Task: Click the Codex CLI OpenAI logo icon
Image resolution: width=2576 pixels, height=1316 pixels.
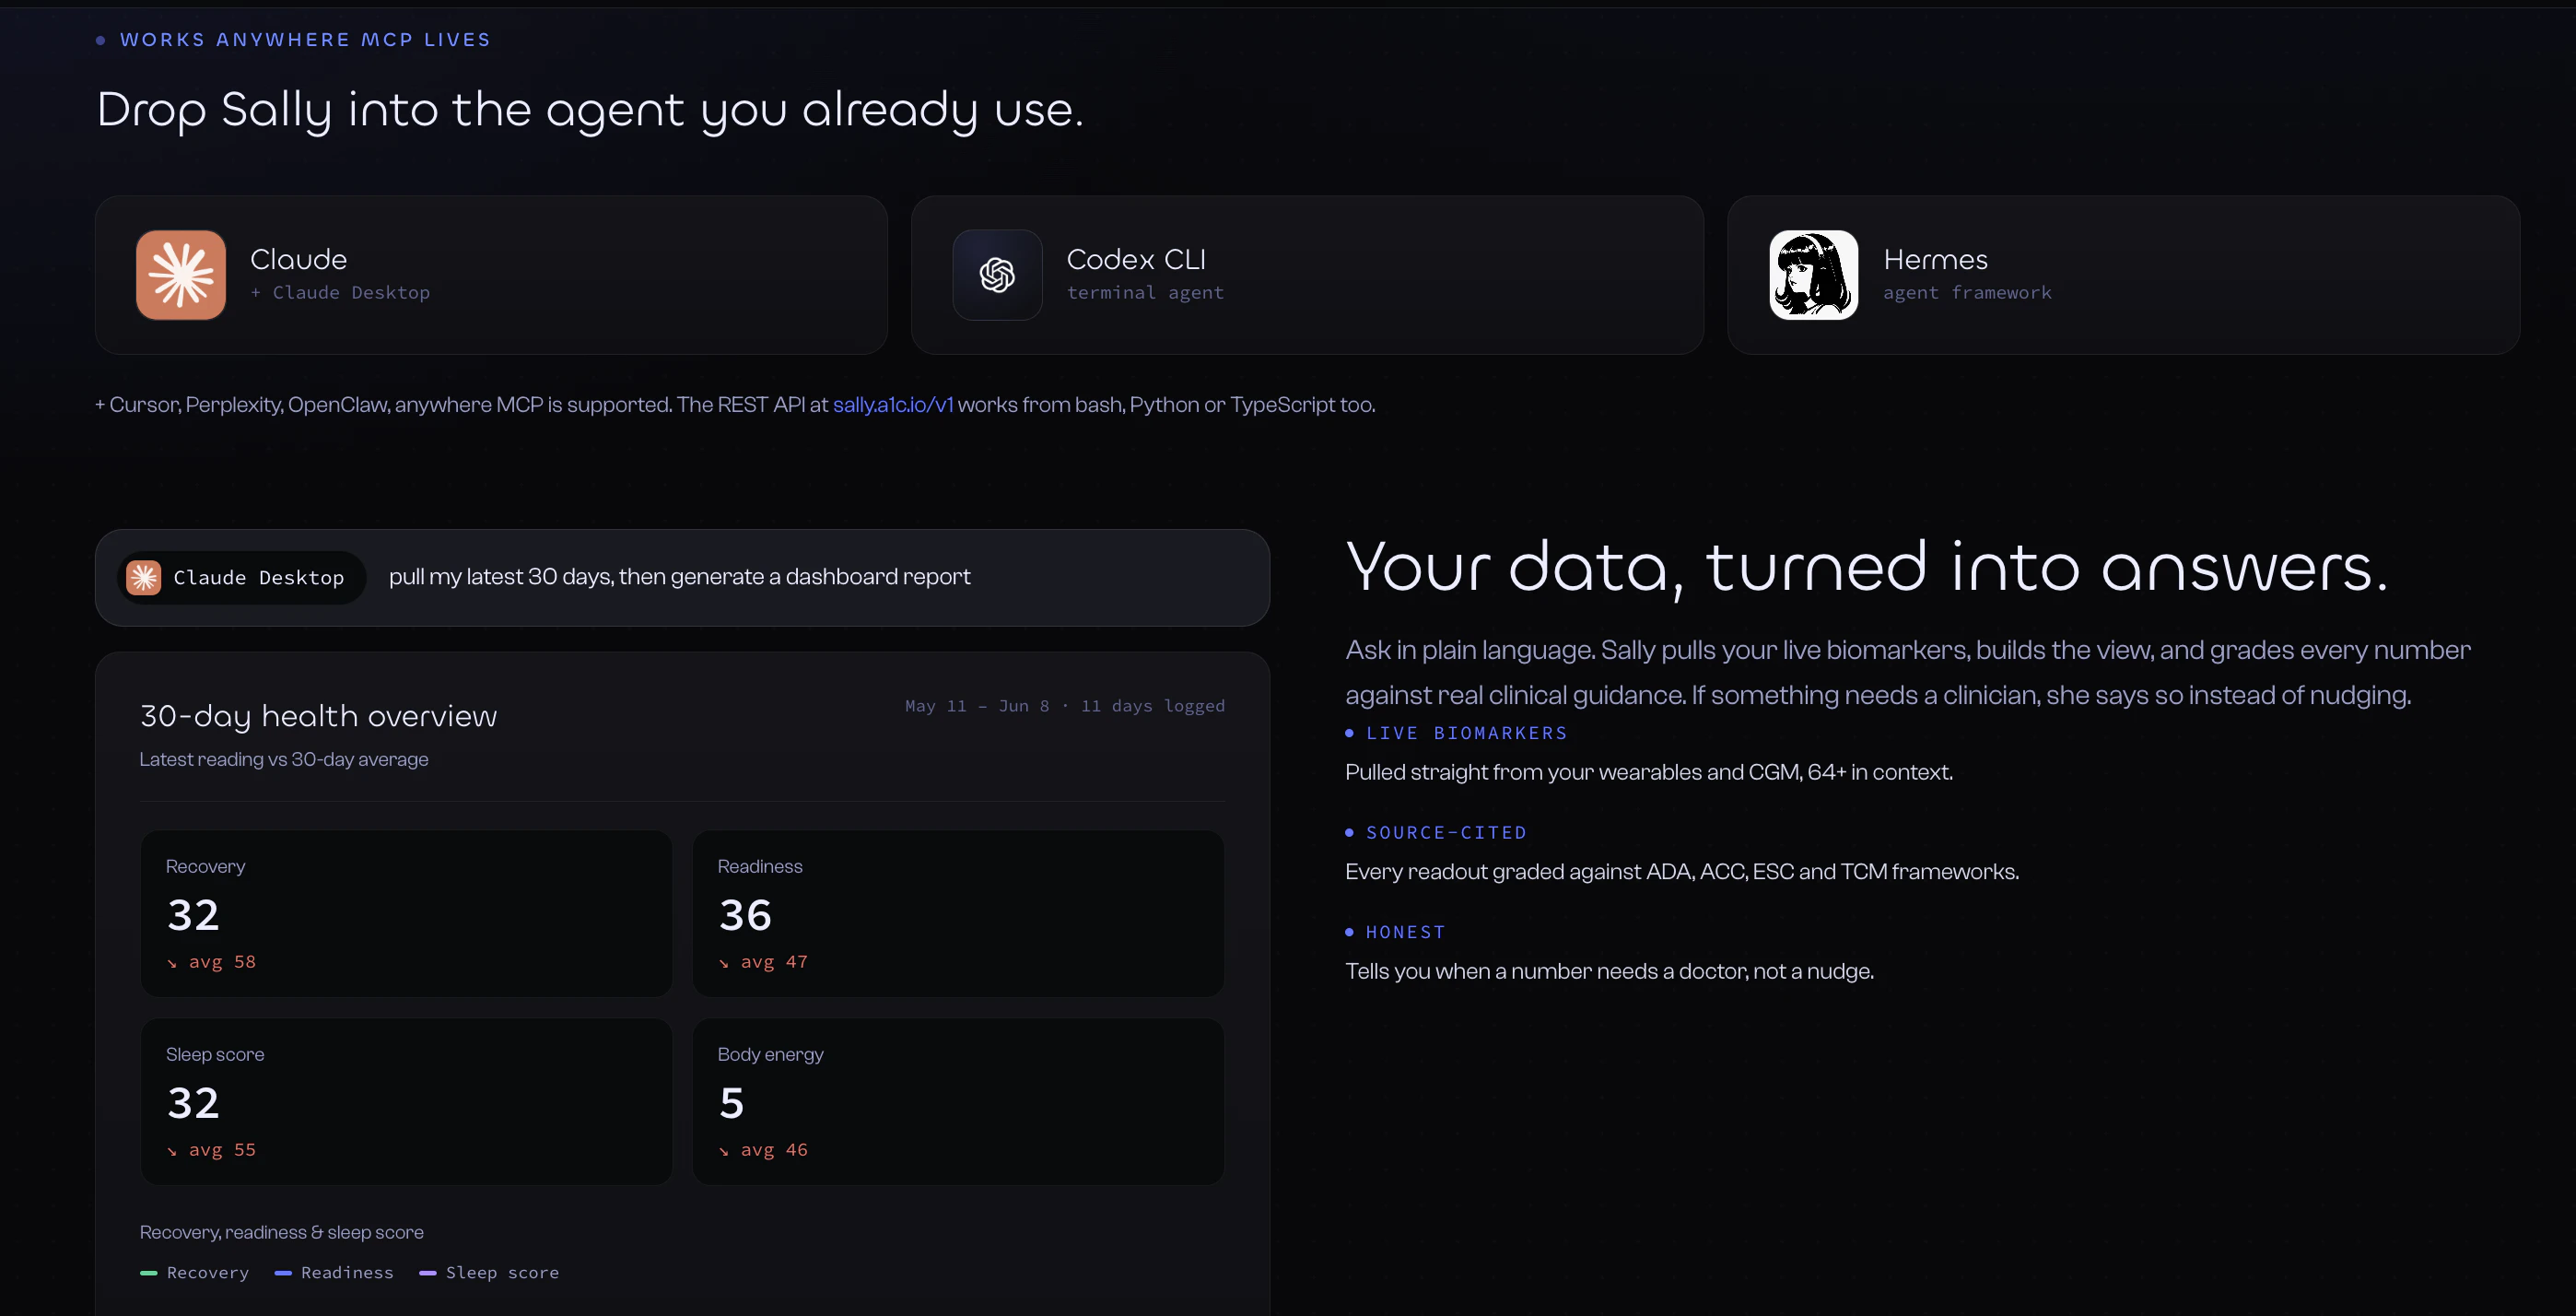Action: 997,275
